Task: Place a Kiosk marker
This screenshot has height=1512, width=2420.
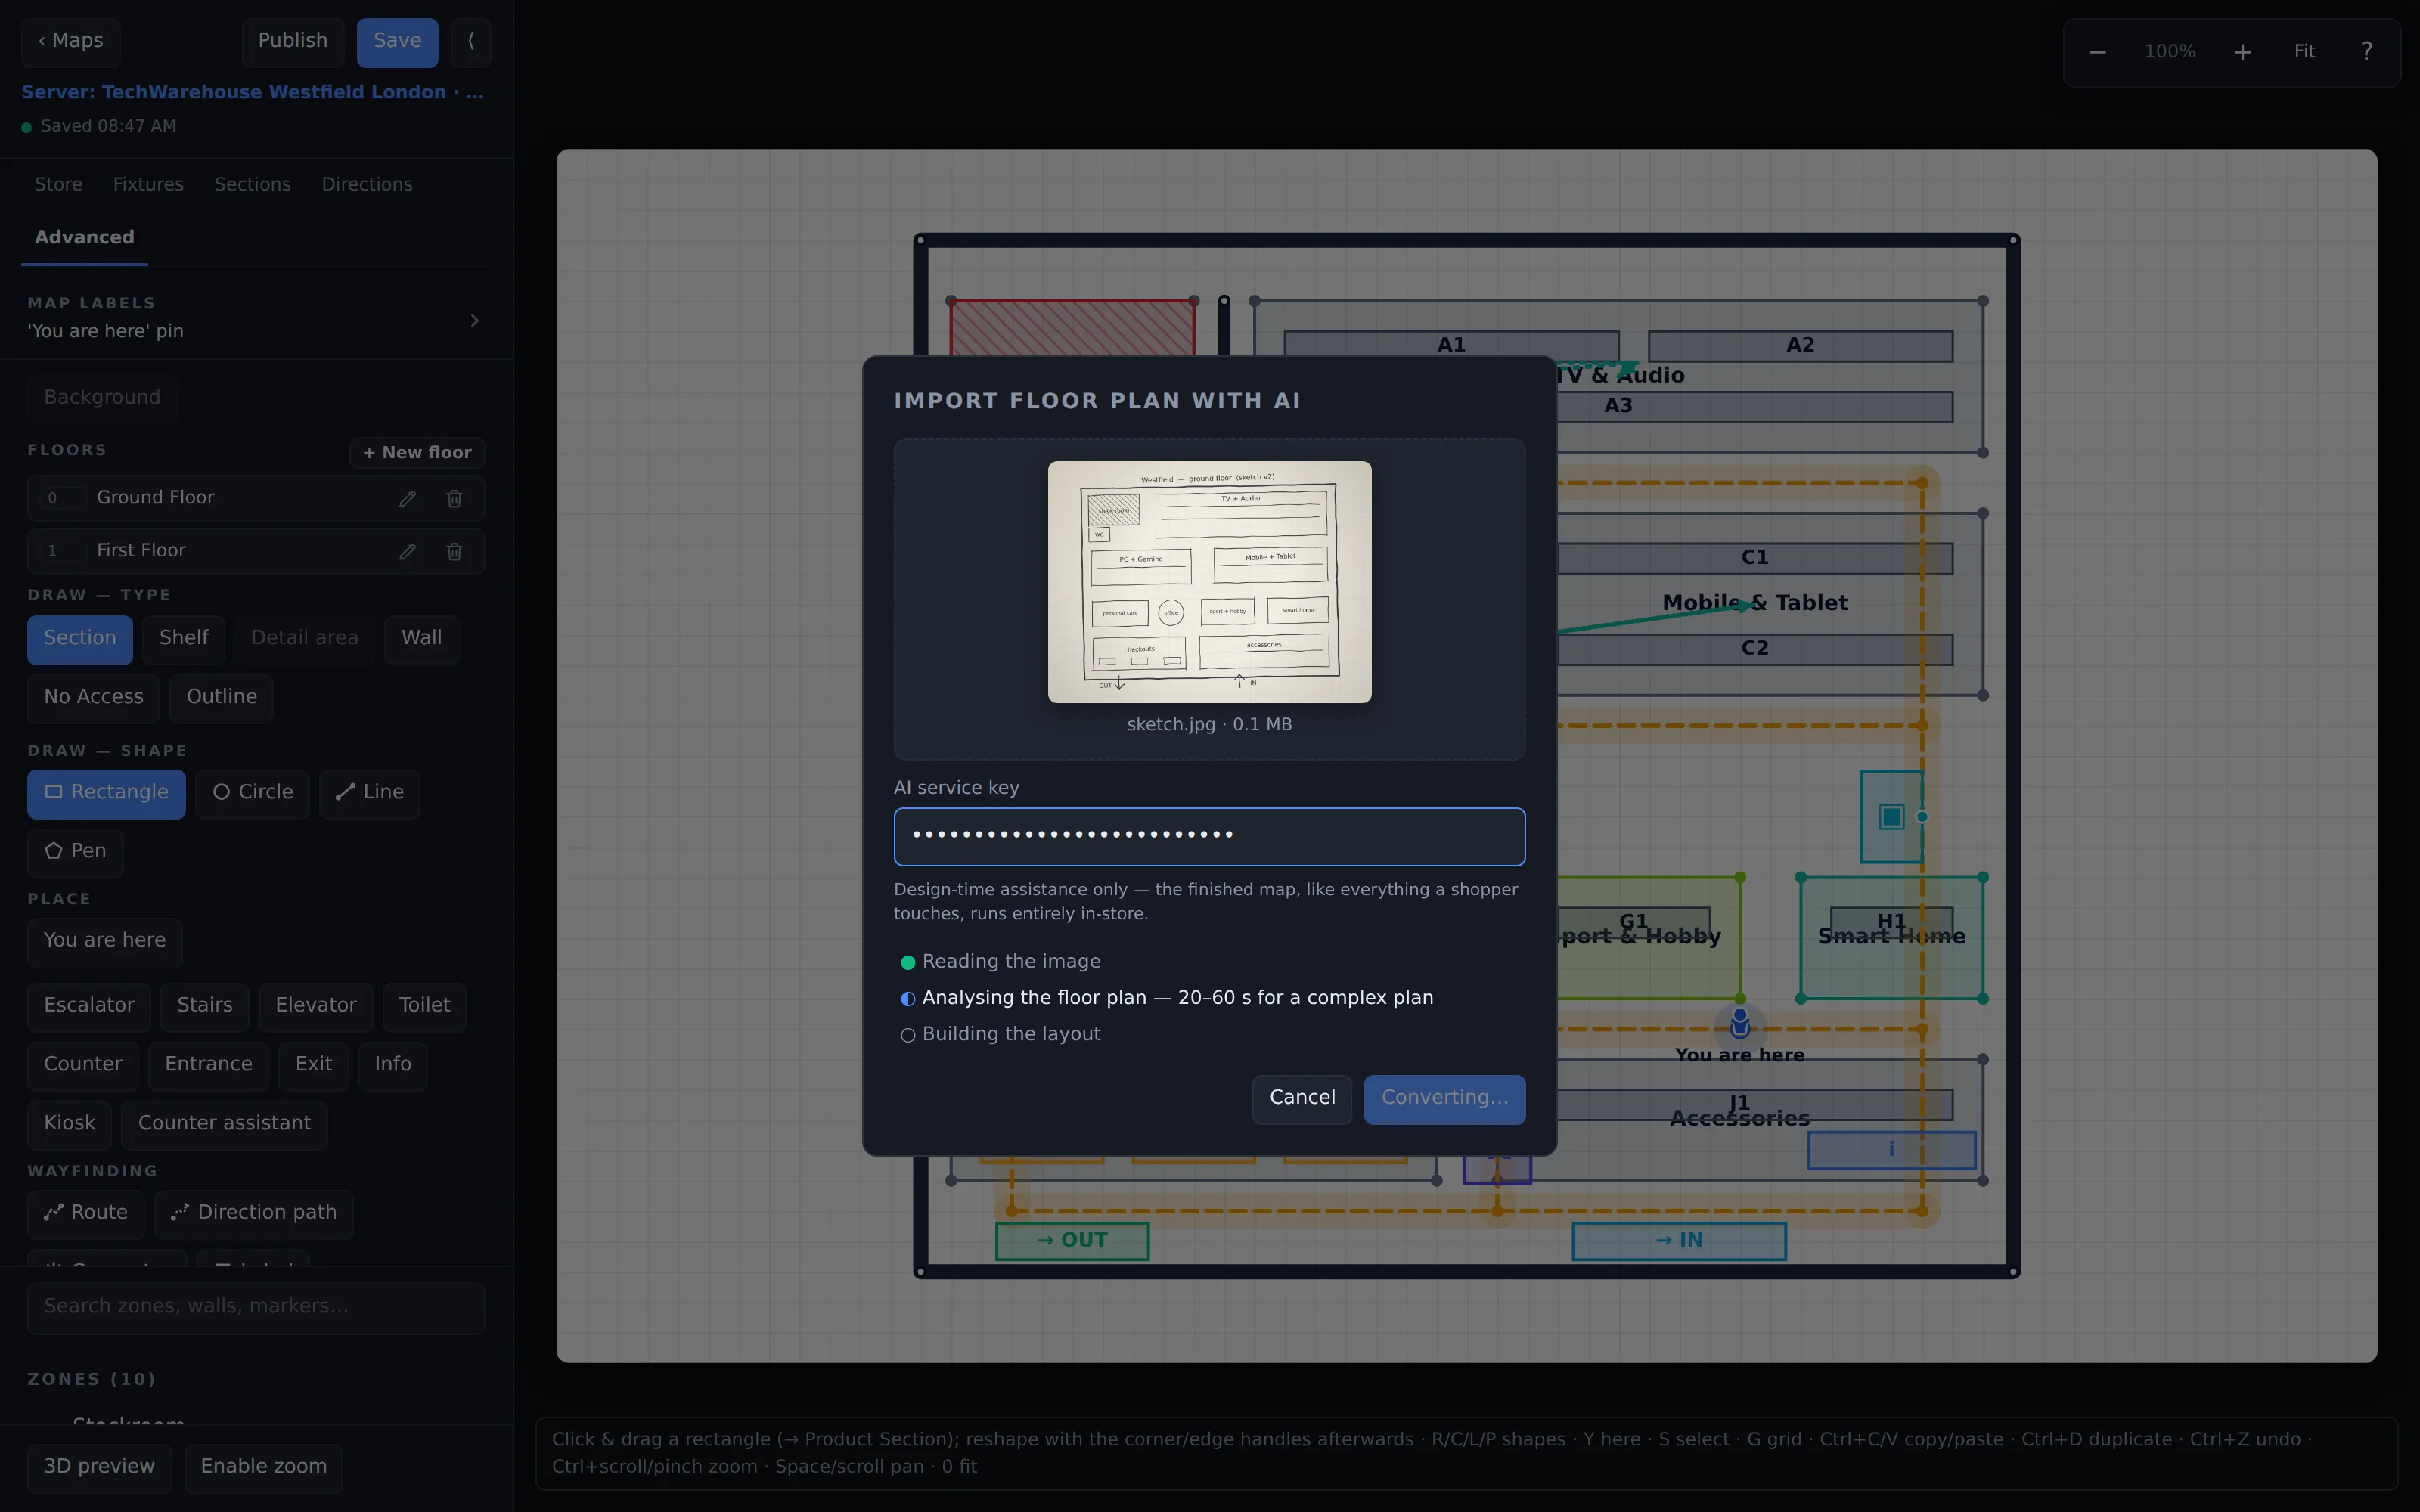Action: click(x=70, y=1124)
